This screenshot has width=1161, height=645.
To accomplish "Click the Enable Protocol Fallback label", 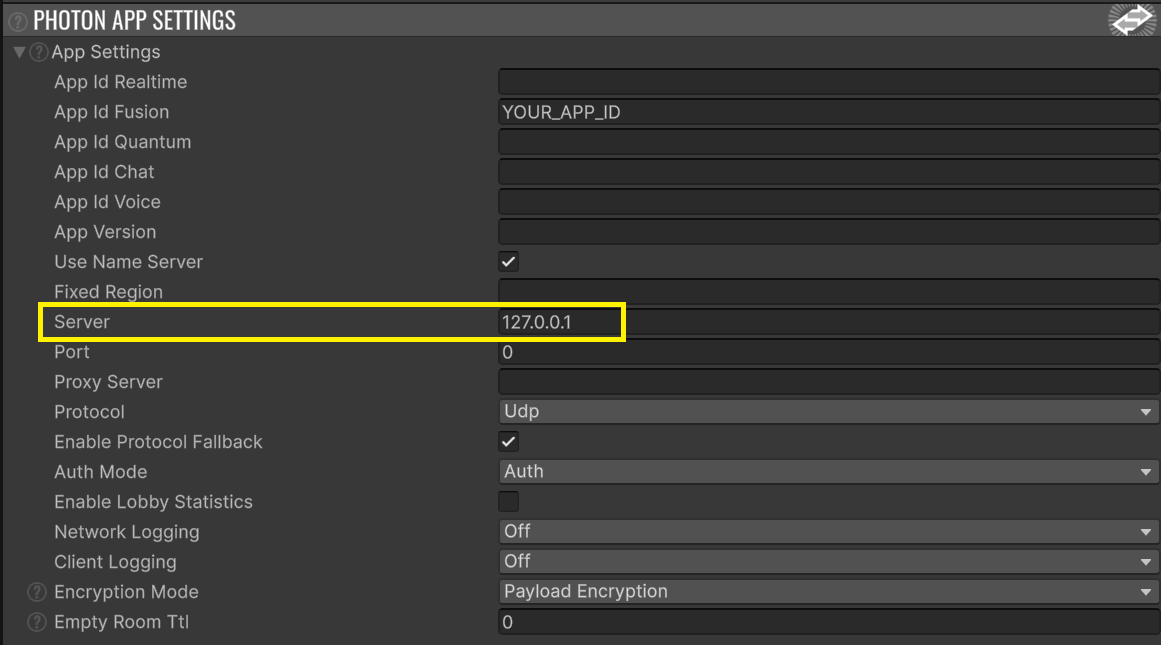I will [x=158, y=442].
